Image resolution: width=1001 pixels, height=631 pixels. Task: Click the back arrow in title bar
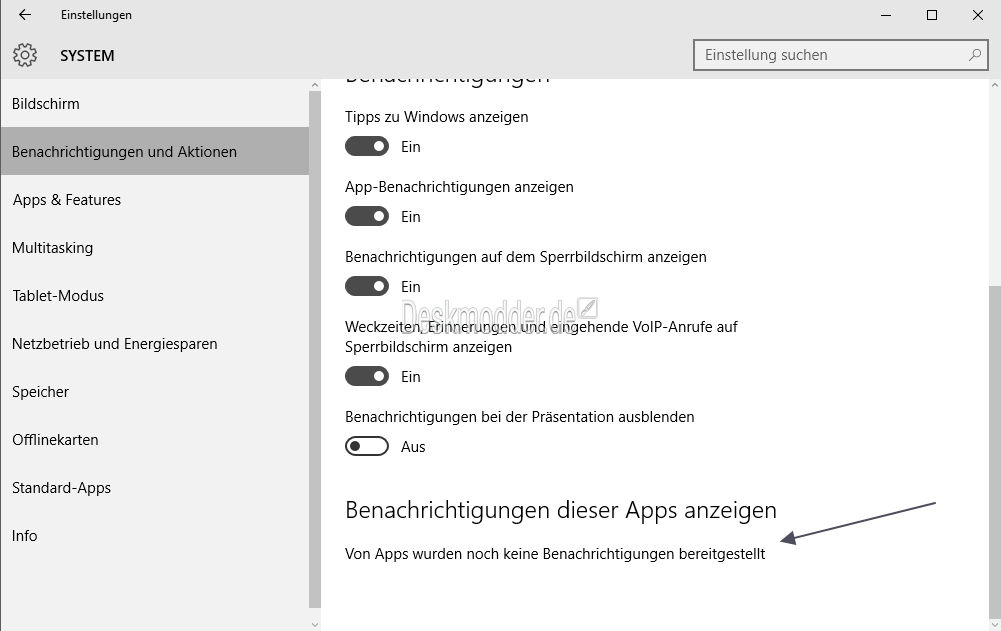(x=25, y=15)
